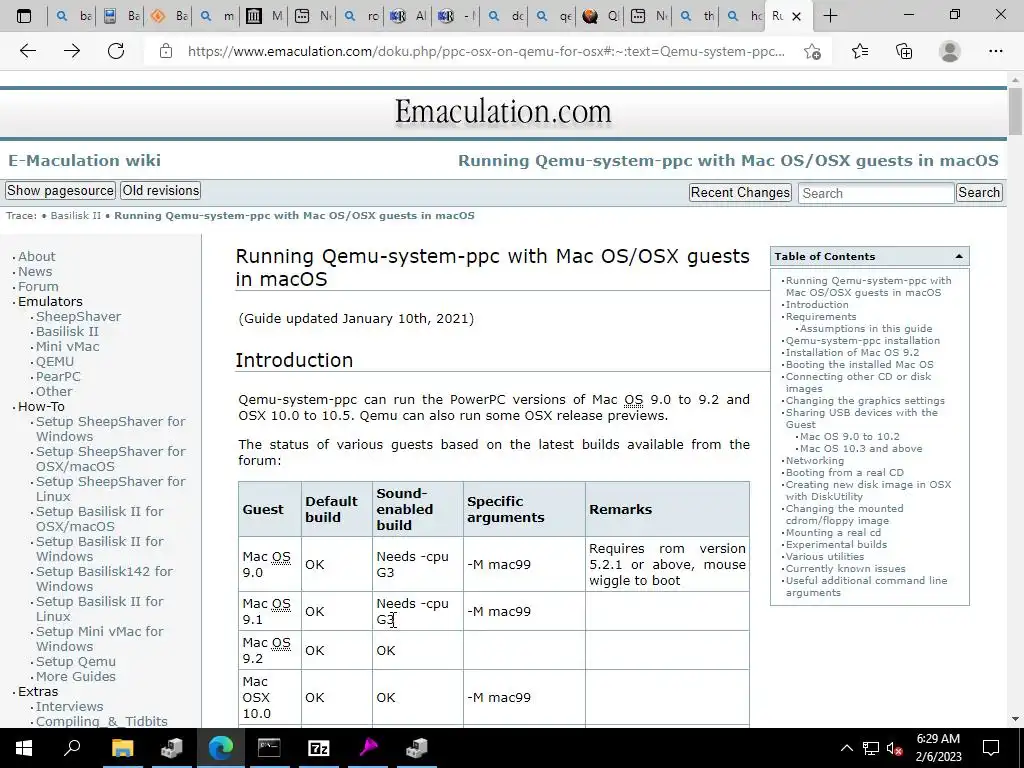Go back to the previous page

[27, 51]
